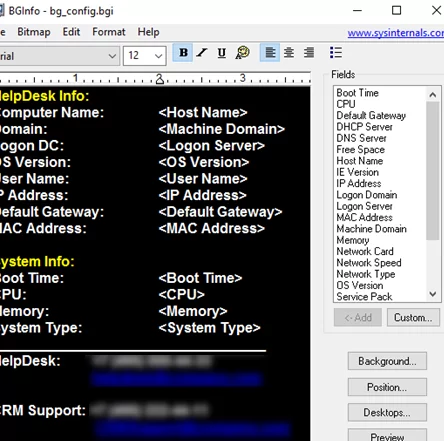This screenshot has height=441, width=444.
Task: Select Logon Domain in Fields list
Action: pyautogui.click(x=367, y=195)
